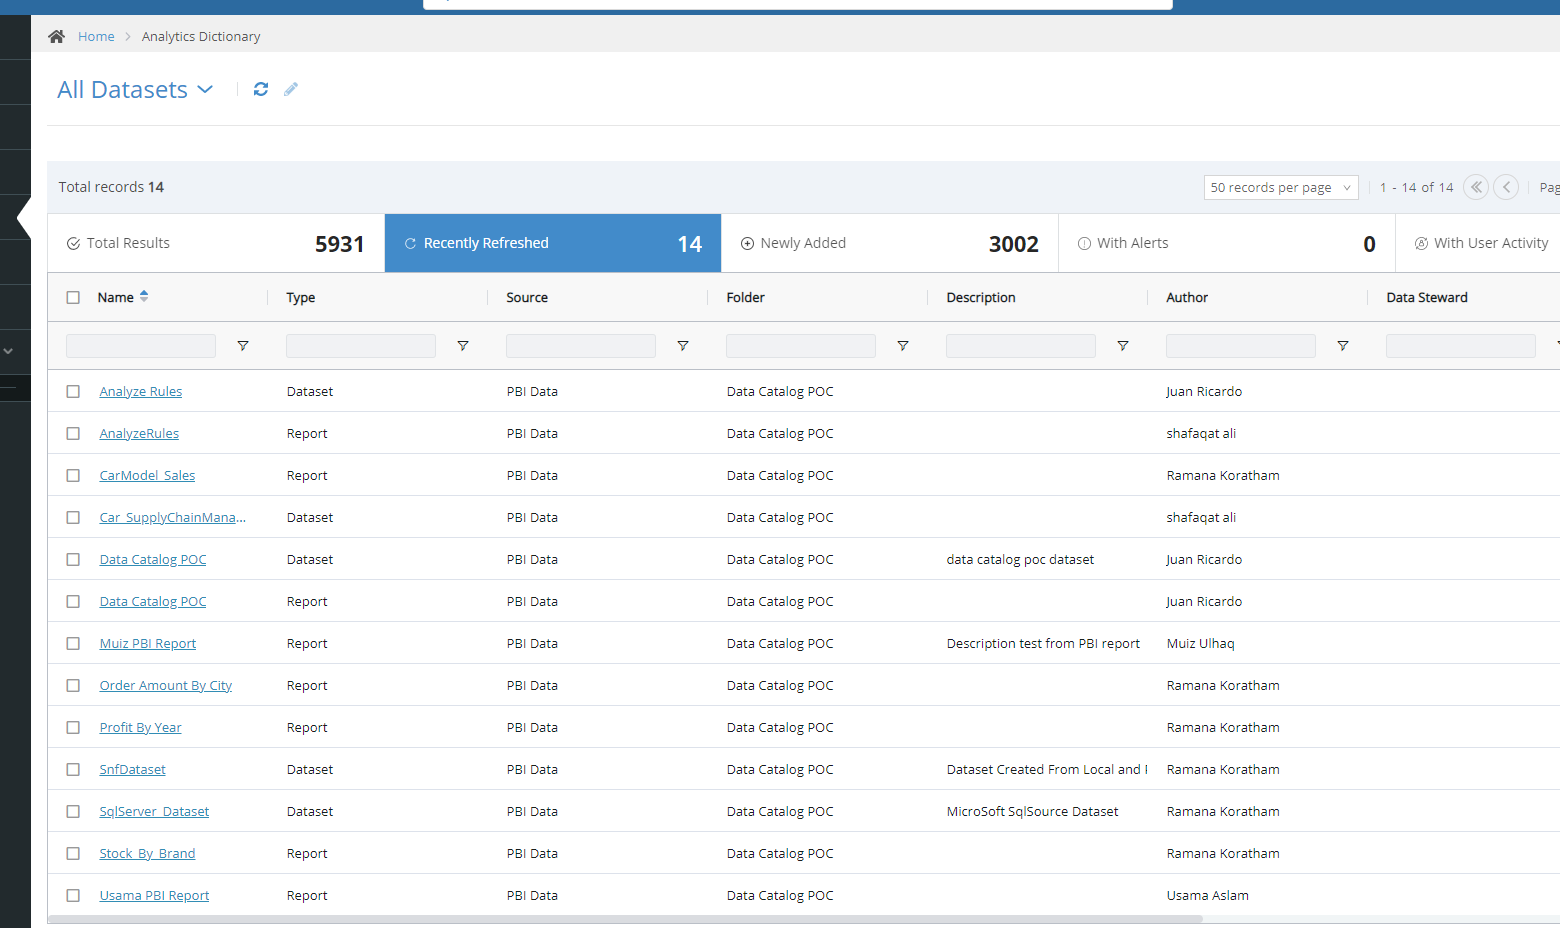Open Source column filter funnel icon
Viewport: 1560px width, 928px height.
[x=683, y=346]
